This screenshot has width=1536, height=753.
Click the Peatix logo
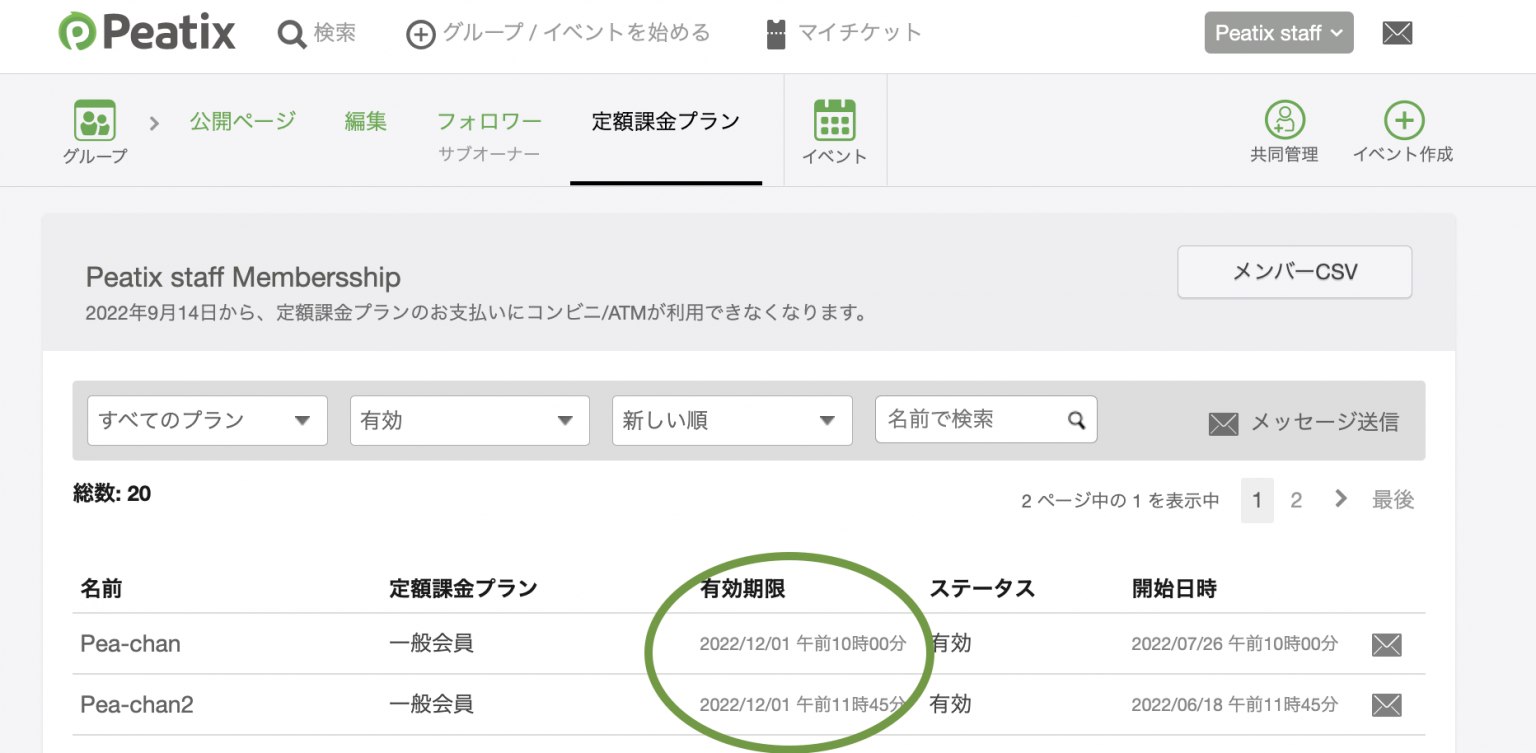146,31
